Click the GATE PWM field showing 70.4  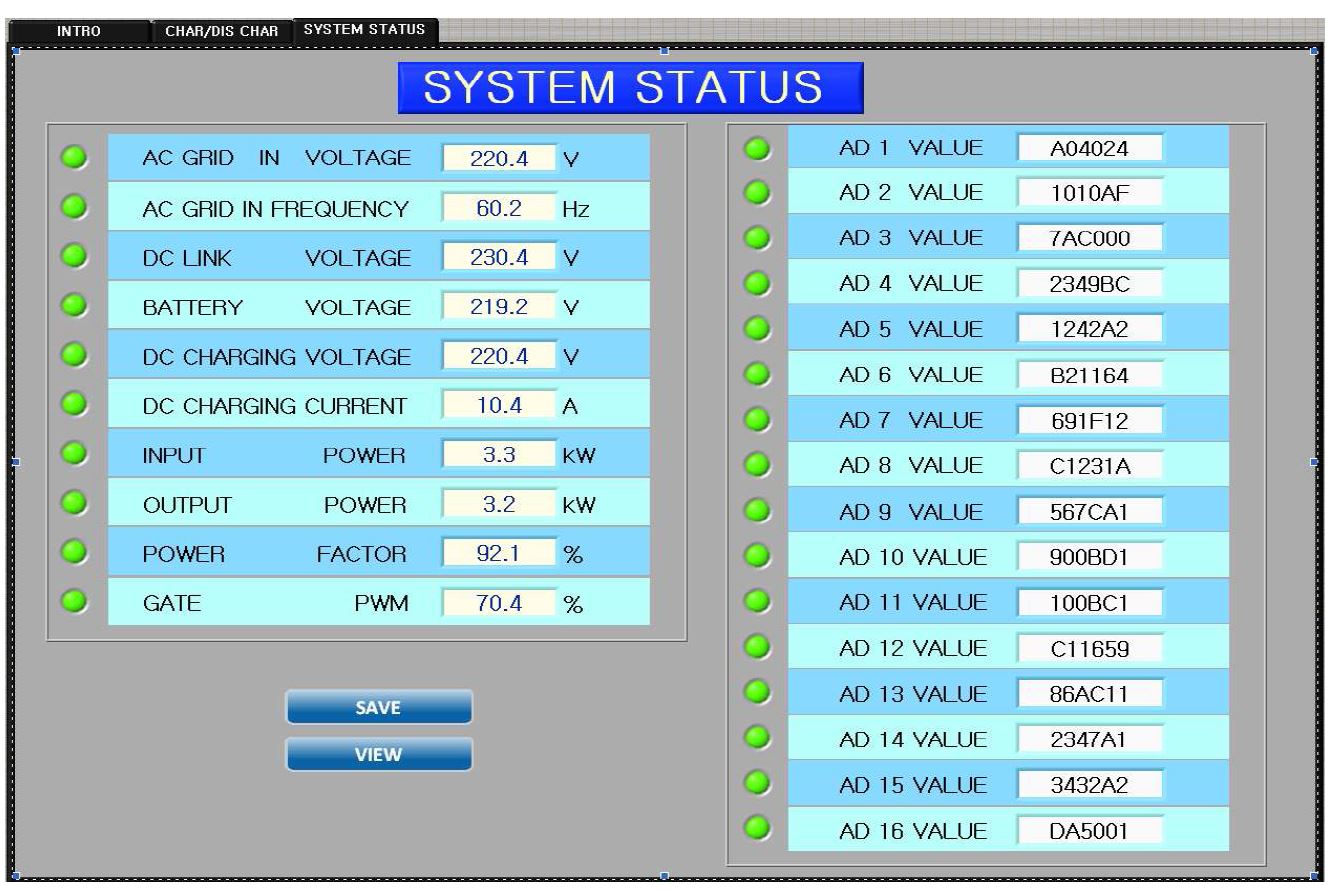click(x=499, y=603)
